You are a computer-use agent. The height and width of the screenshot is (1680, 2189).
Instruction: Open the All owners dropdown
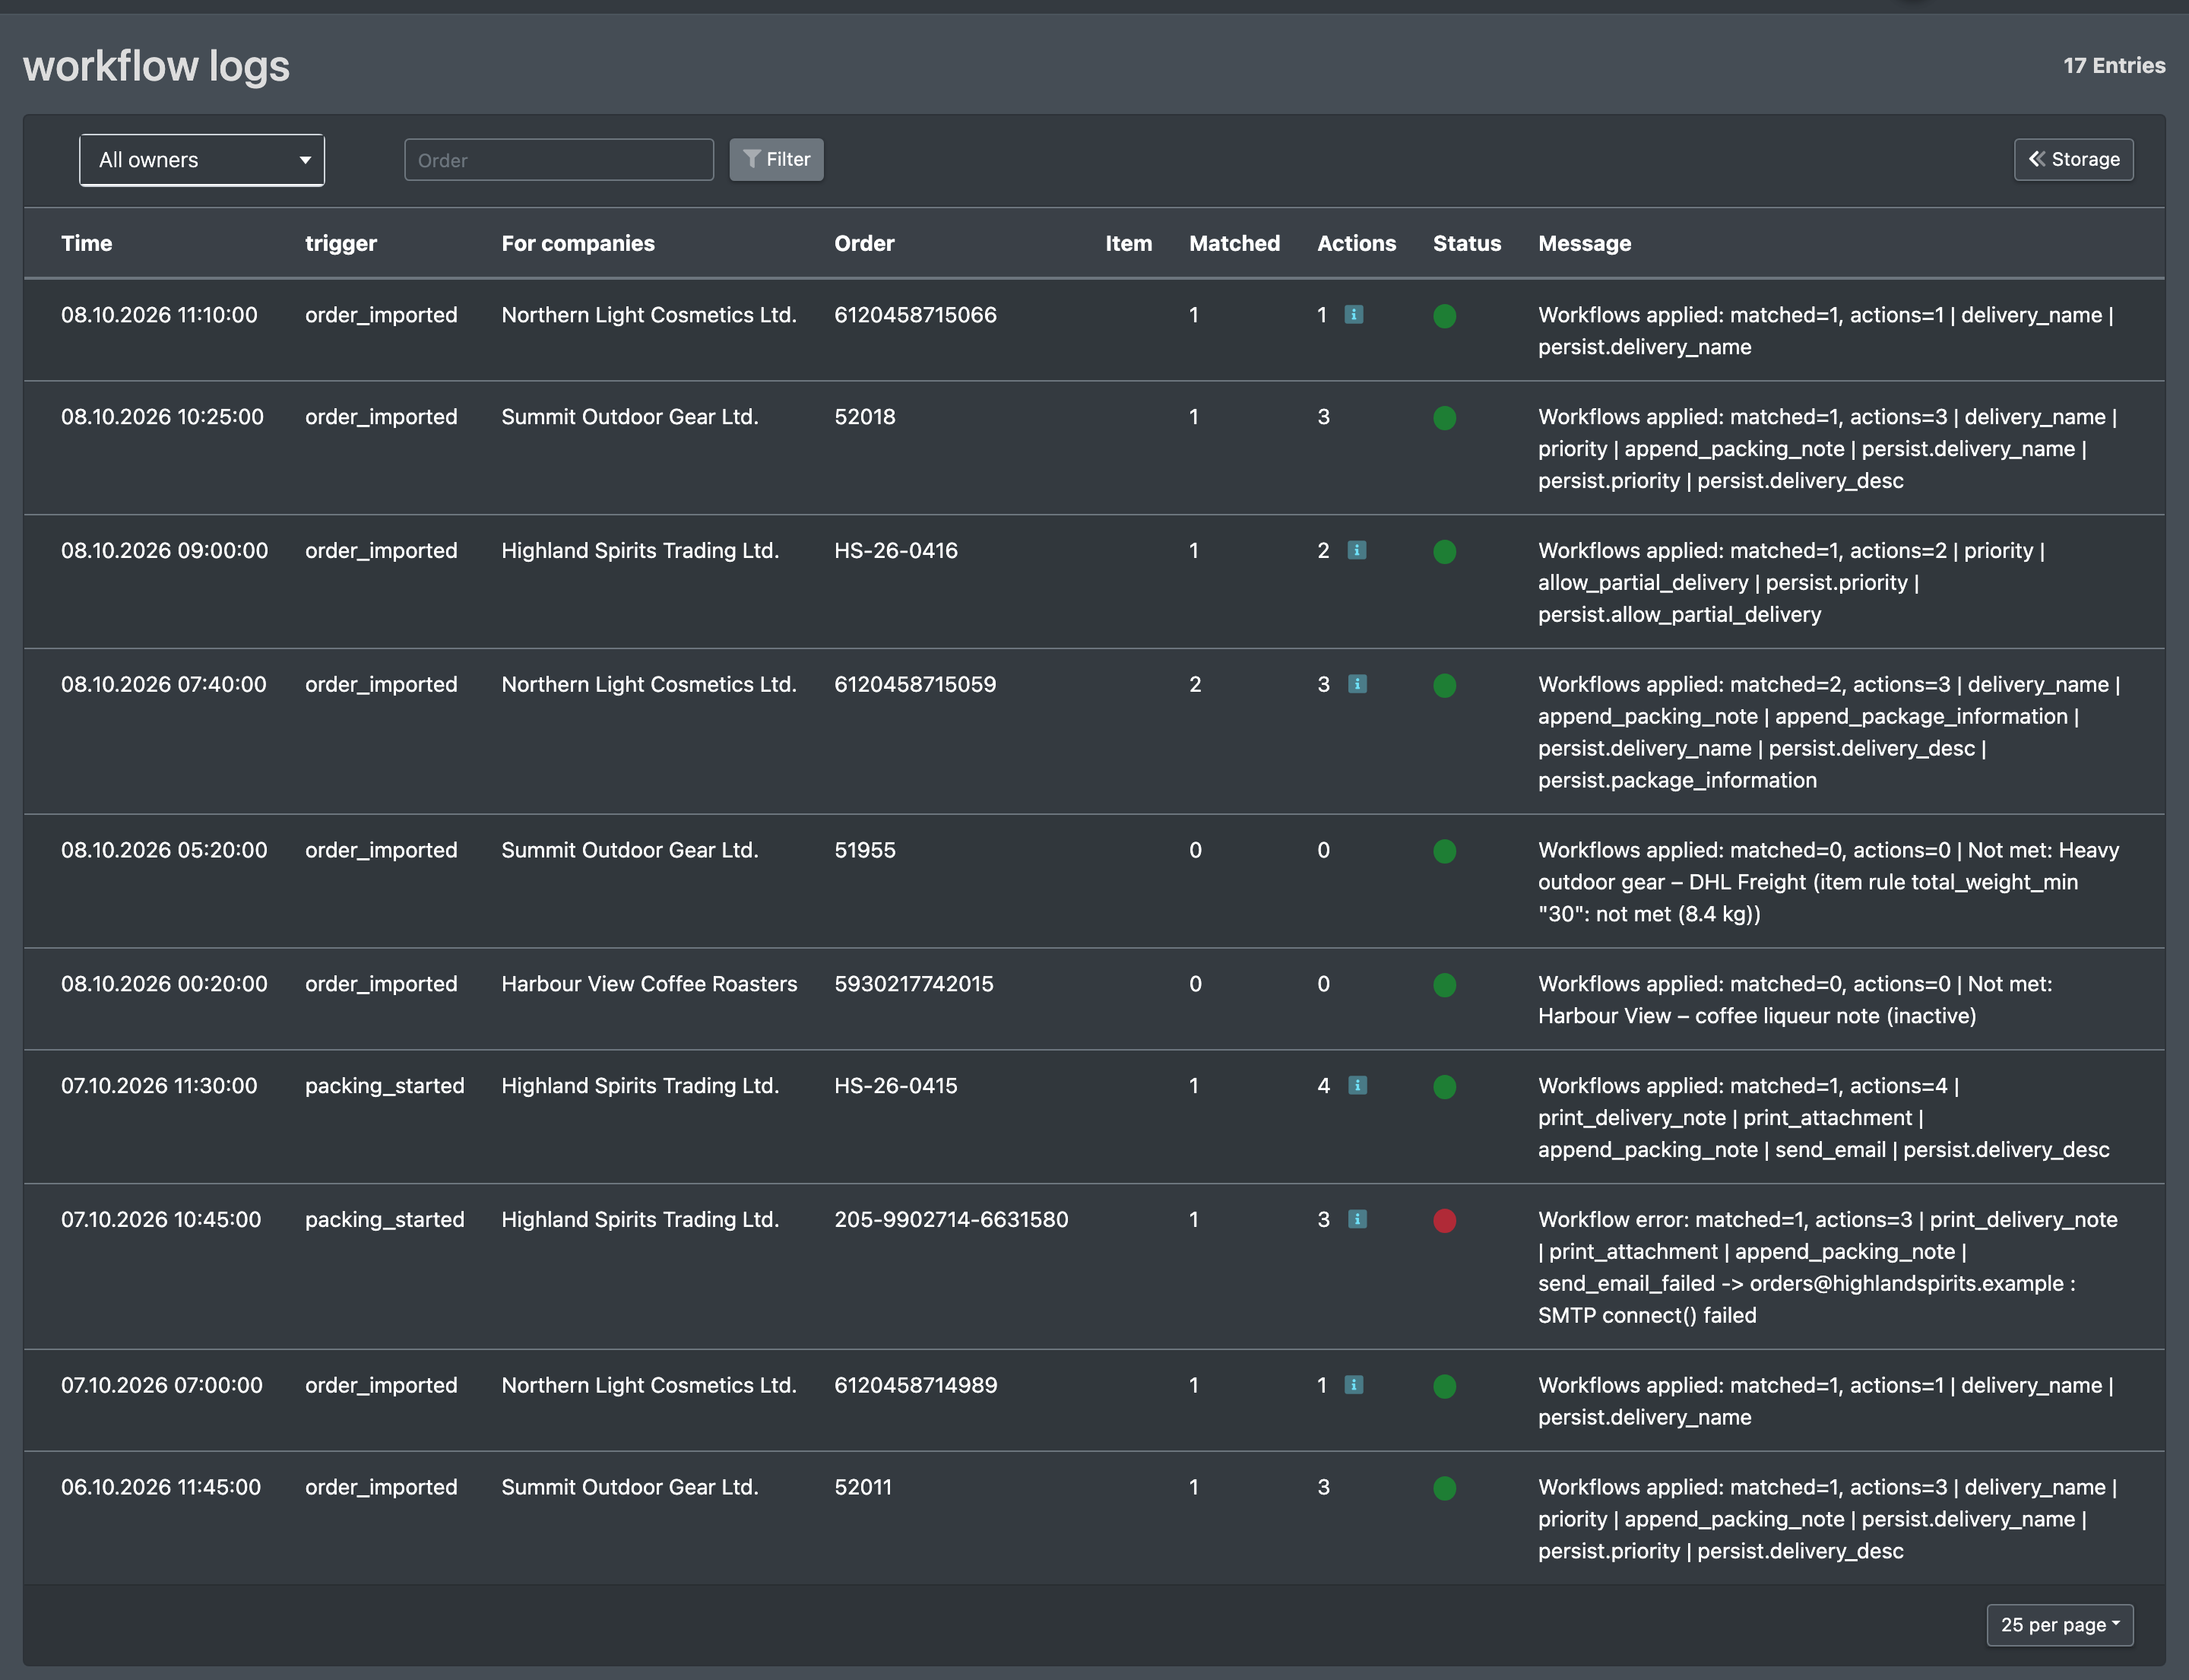pyautogui.click(x=202, y=160)
